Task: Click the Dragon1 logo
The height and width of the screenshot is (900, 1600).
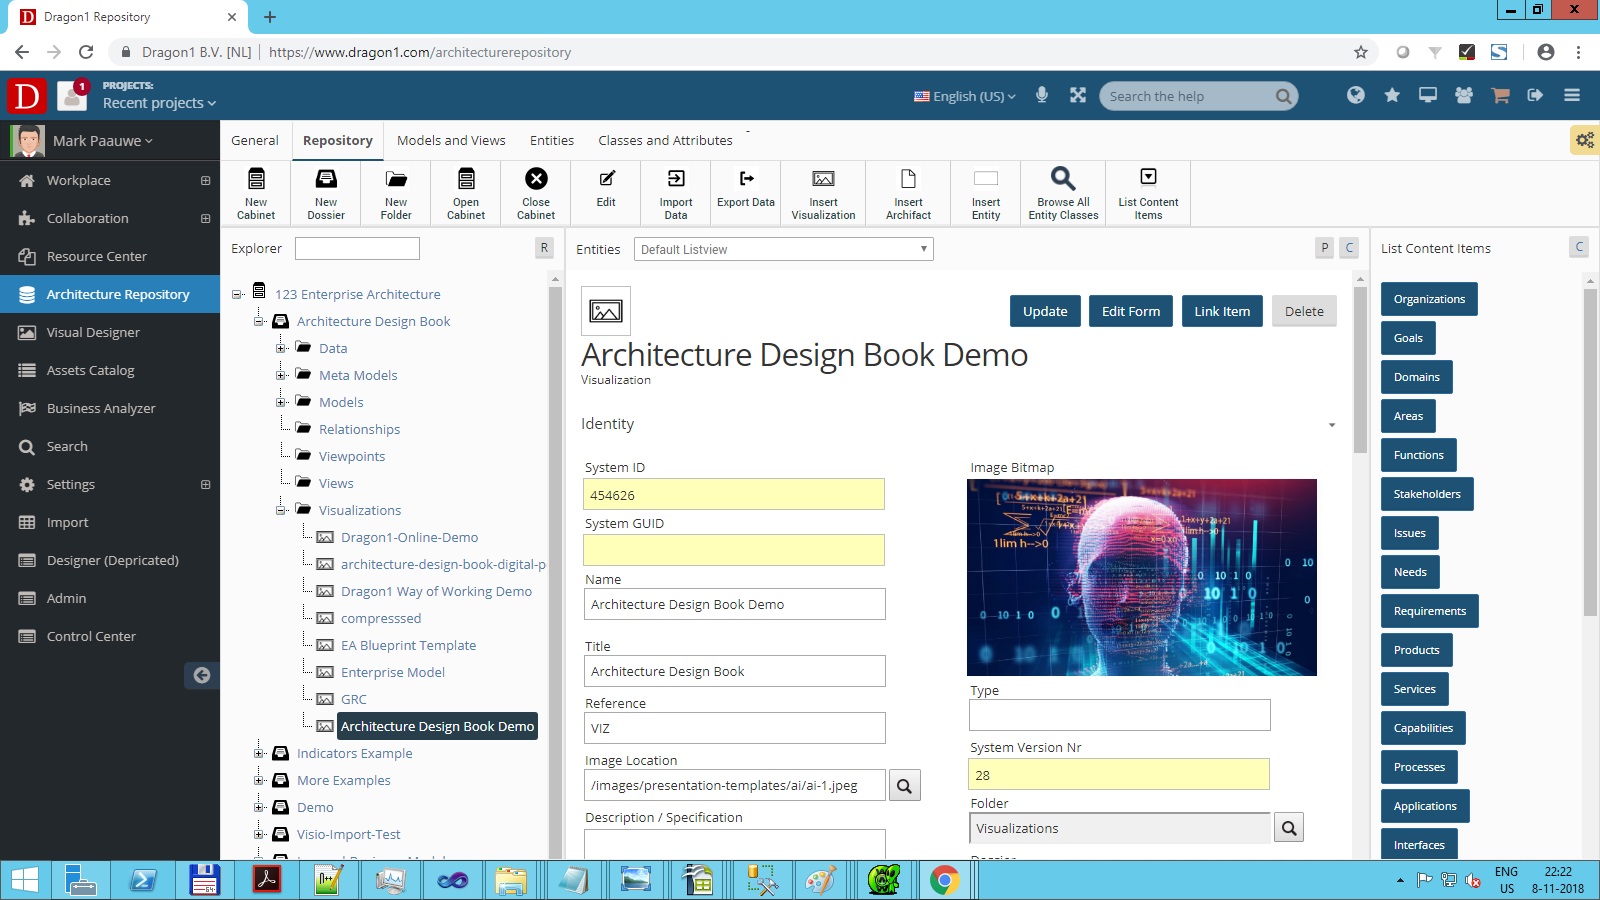Action: [x=27, y=96]
